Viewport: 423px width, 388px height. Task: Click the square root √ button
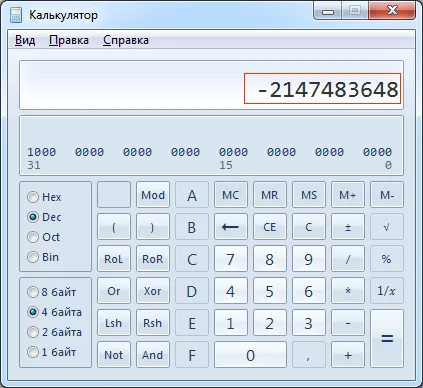pyautogui.click(x=387, y=227)
